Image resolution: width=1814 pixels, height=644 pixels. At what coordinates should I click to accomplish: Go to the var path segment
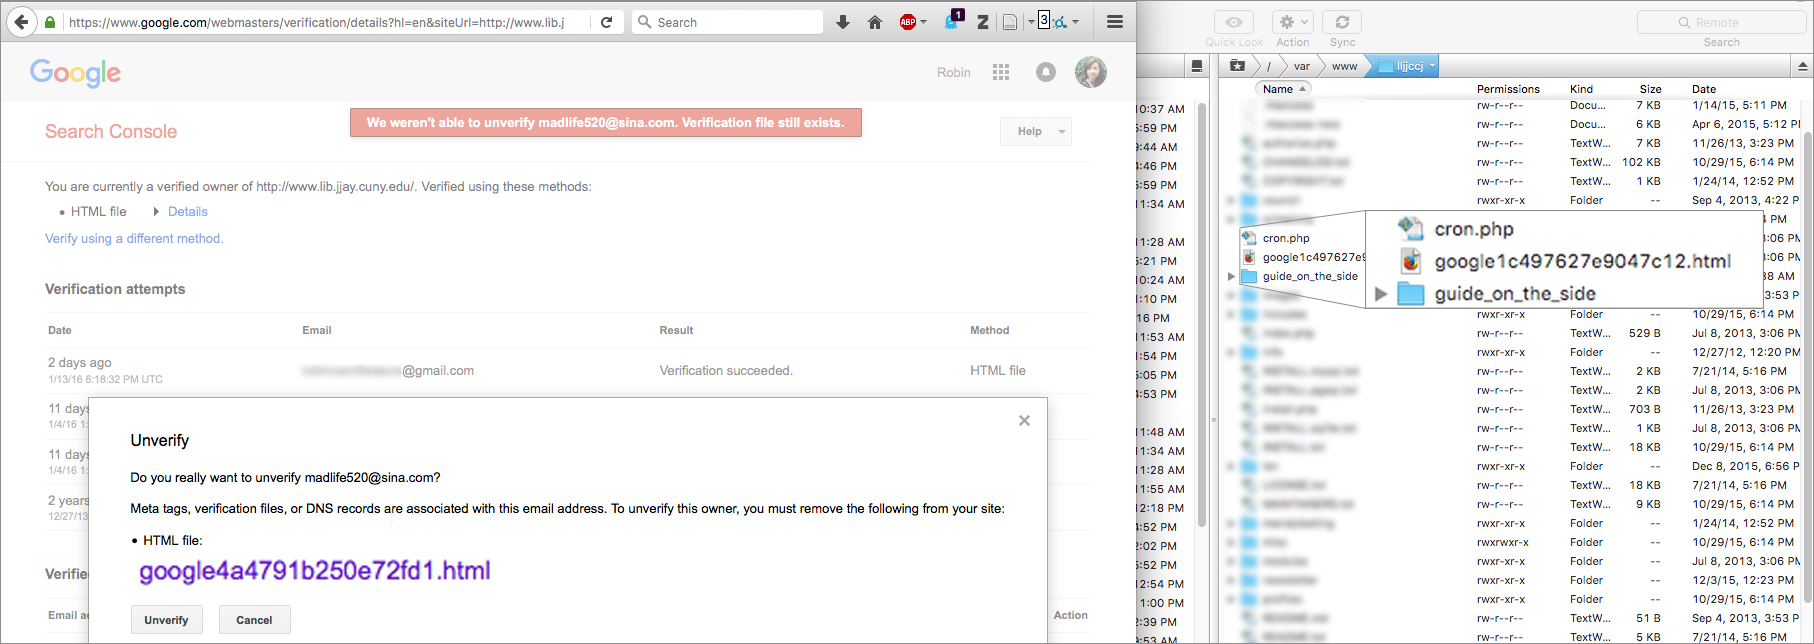click(1302, 66)
